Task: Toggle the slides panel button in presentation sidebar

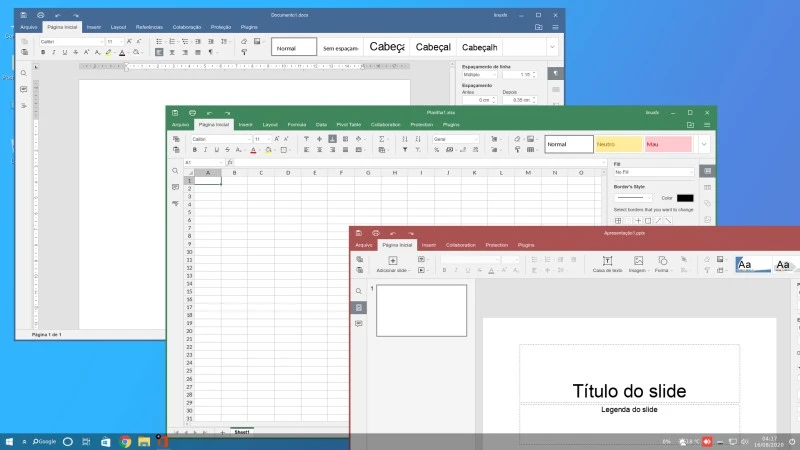Action: 360,307
